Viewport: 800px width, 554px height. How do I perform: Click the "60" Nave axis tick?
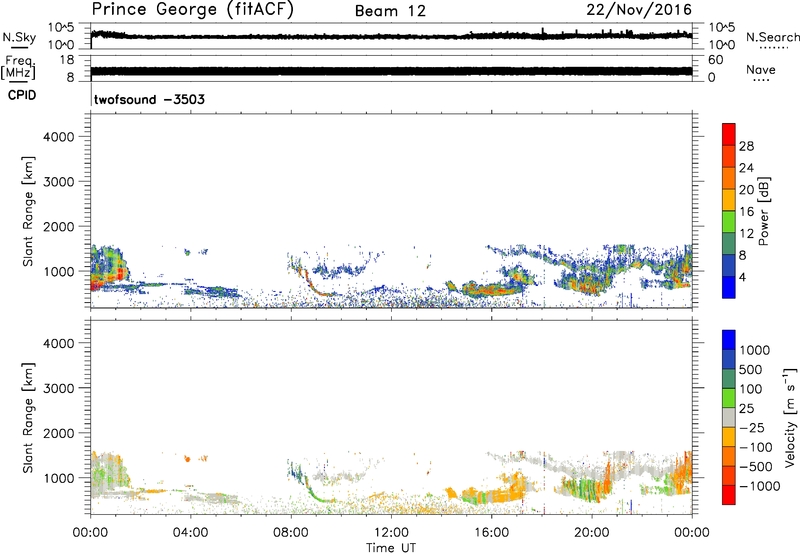[716, 60]
